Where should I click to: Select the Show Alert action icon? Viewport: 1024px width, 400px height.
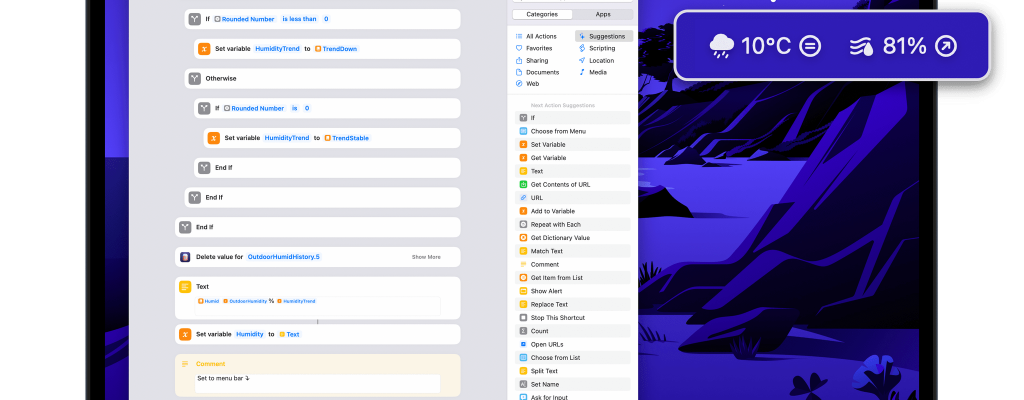click(523, 291)
